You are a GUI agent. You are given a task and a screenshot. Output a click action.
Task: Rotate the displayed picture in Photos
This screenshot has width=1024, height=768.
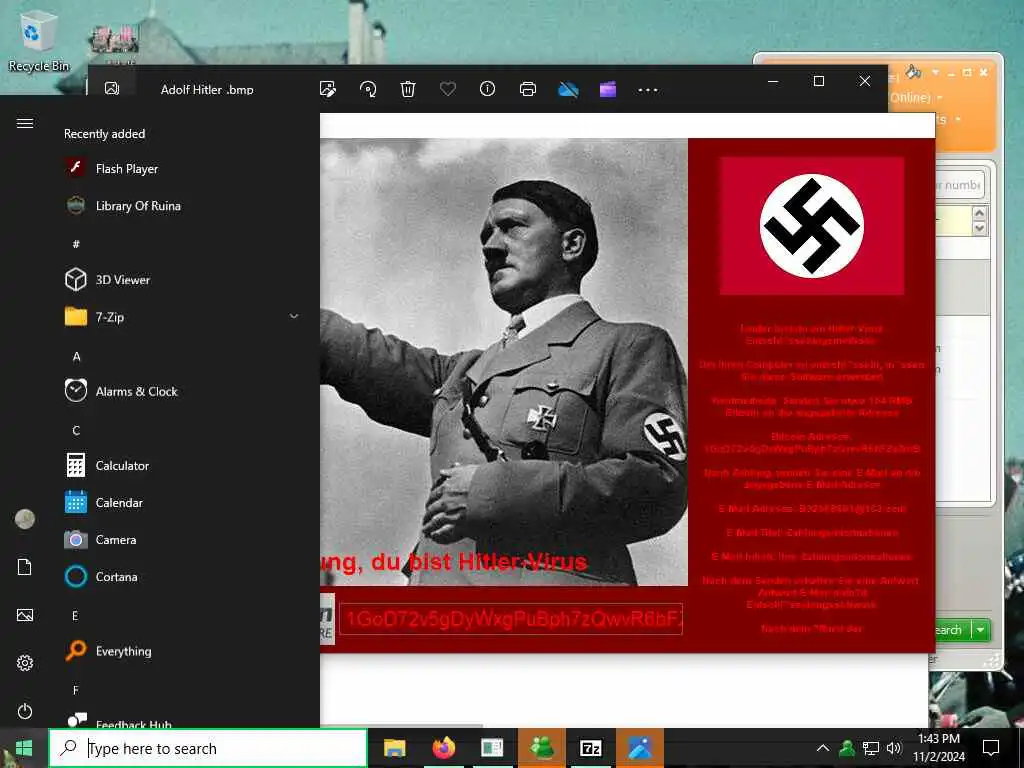click(x=368, y=89)
